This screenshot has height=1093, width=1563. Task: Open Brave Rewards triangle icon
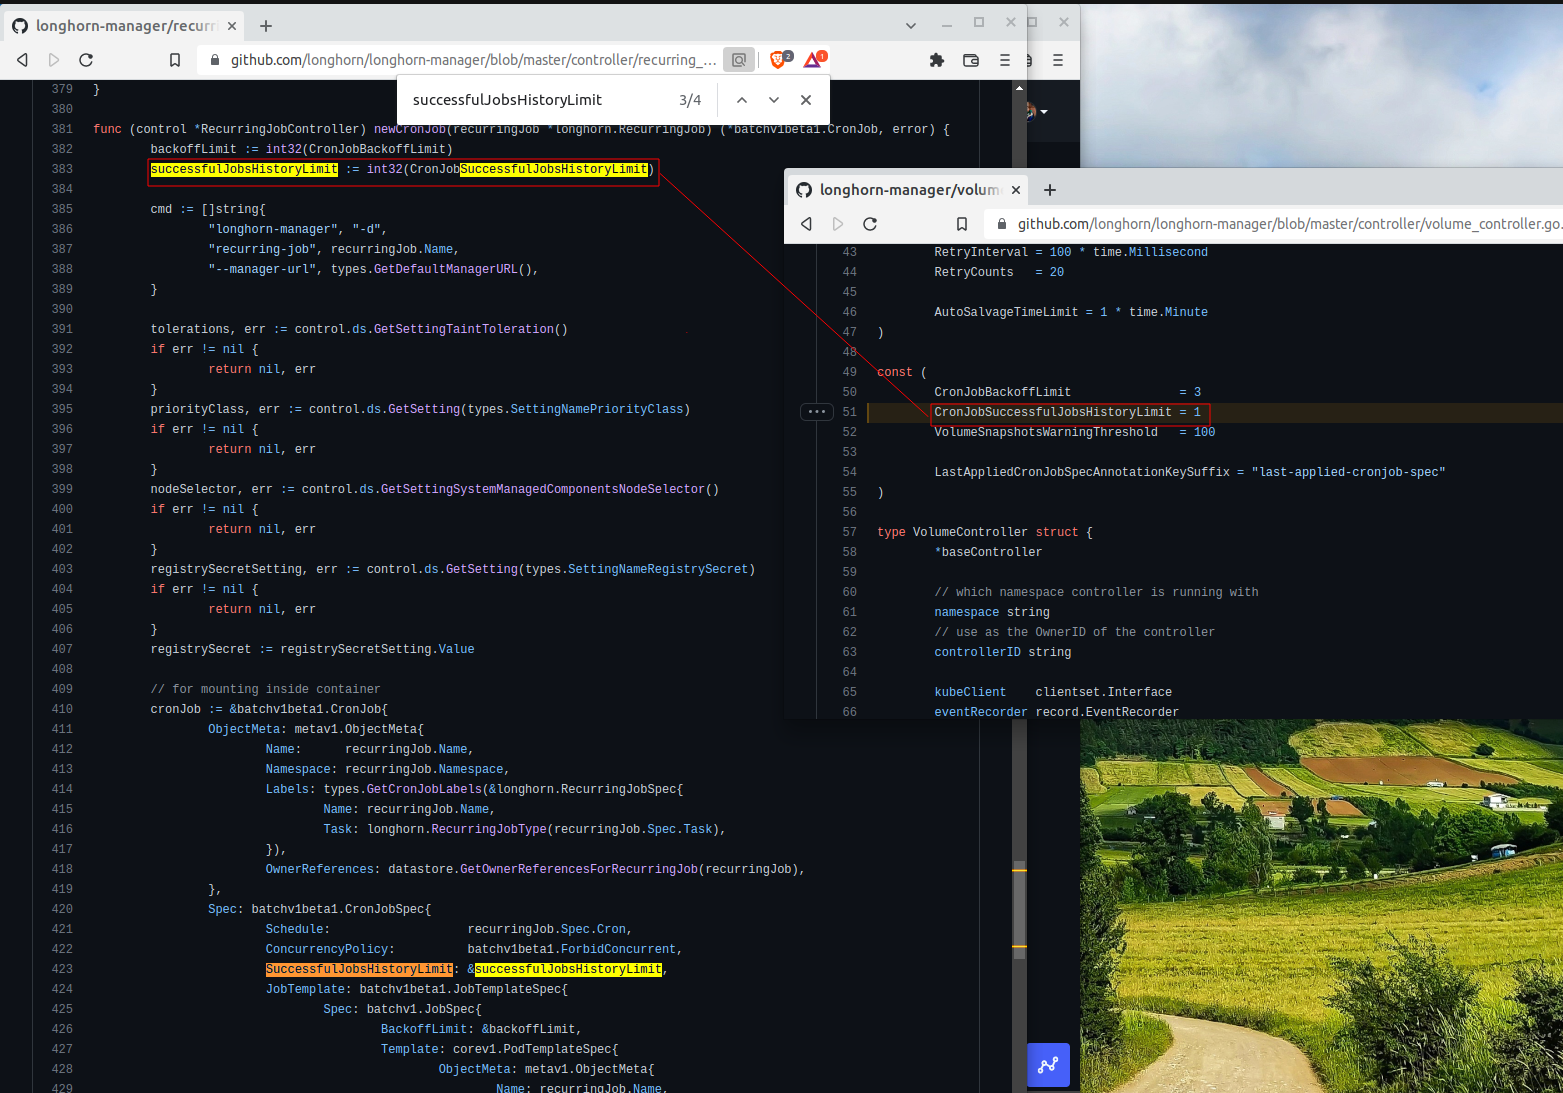pos(814,60)
